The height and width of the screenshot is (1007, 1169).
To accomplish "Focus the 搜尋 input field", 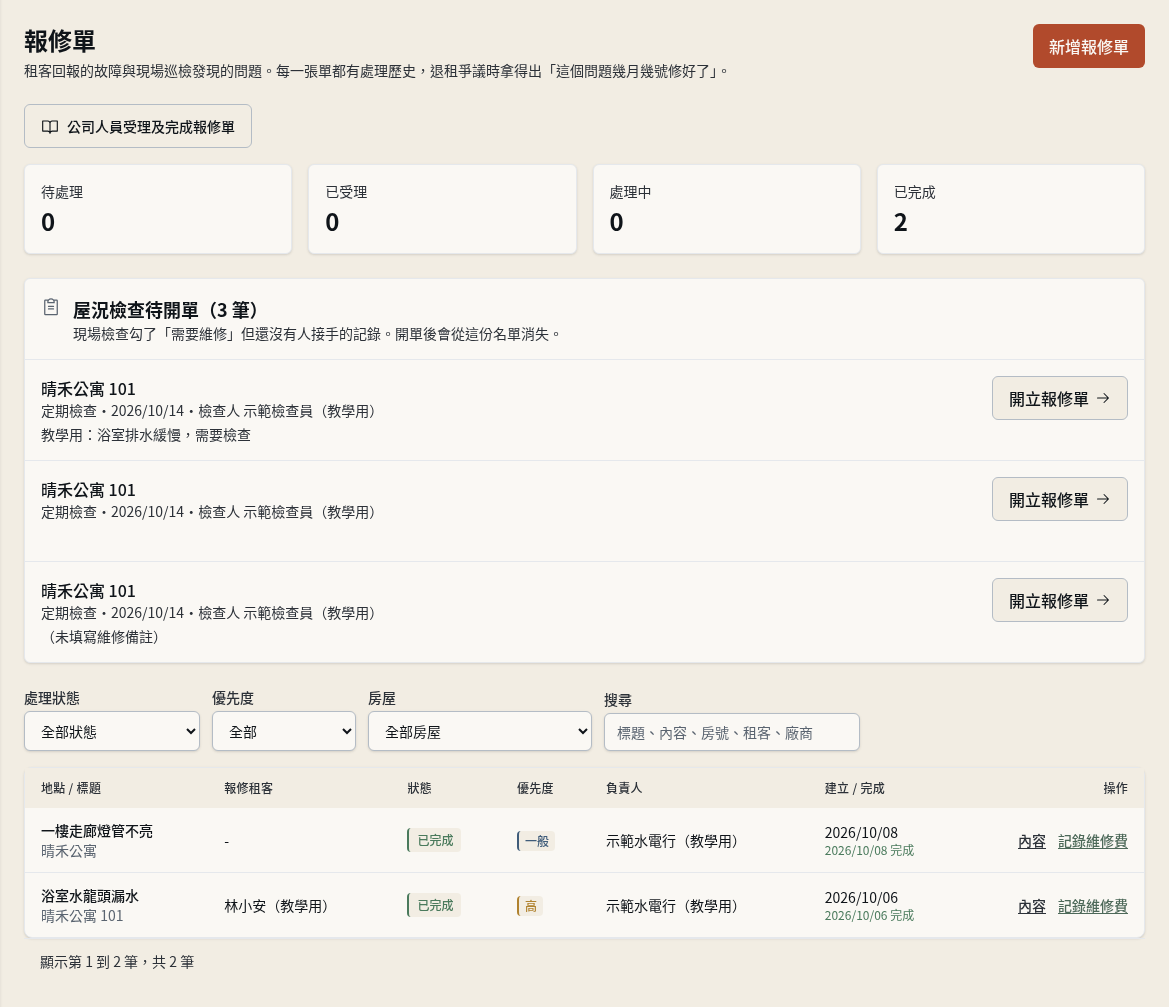I will tap(731, 732).
